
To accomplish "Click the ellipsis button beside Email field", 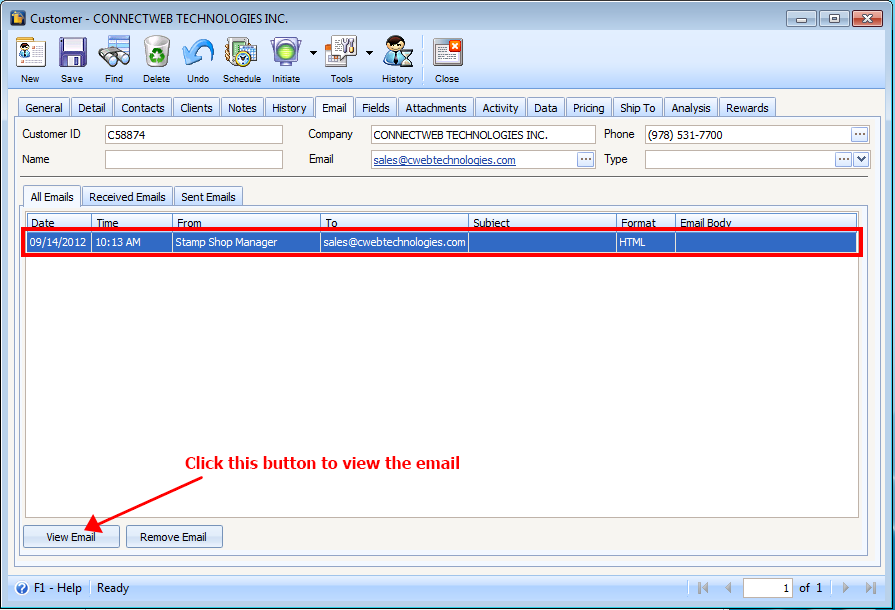I will pyautogui.click(x=586, y=159).
